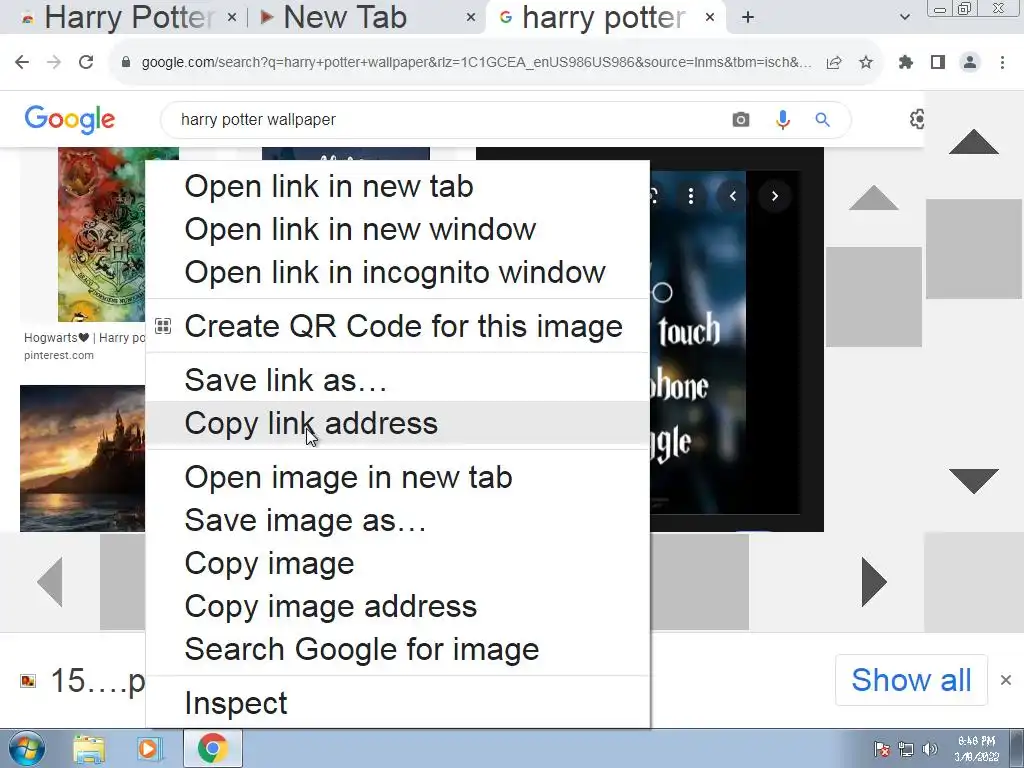Select Inspect from context menu

pyautogui.click(x=398, y=703)
